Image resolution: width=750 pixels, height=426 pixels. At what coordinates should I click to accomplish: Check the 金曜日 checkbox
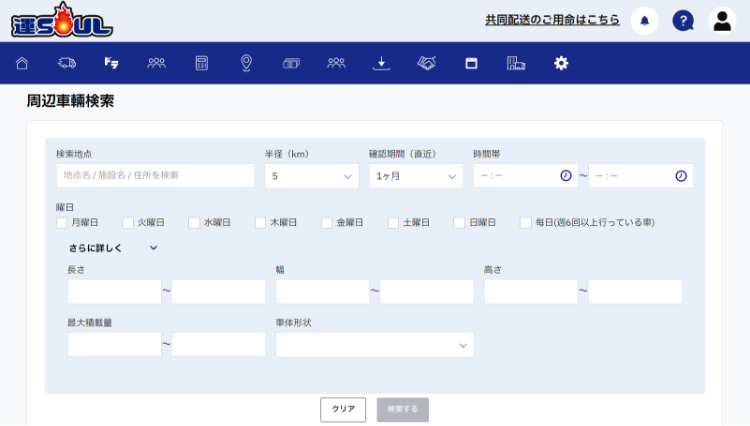[327, 223]
